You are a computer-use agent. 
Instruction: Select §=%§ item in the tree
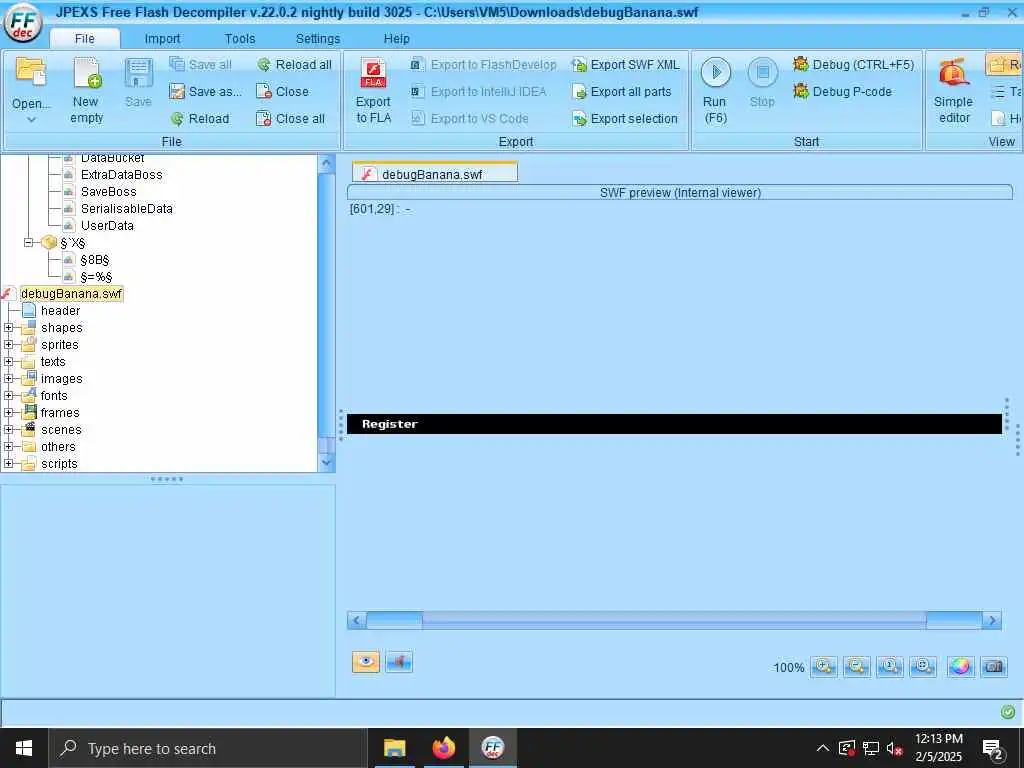click(x=96, y=276)
